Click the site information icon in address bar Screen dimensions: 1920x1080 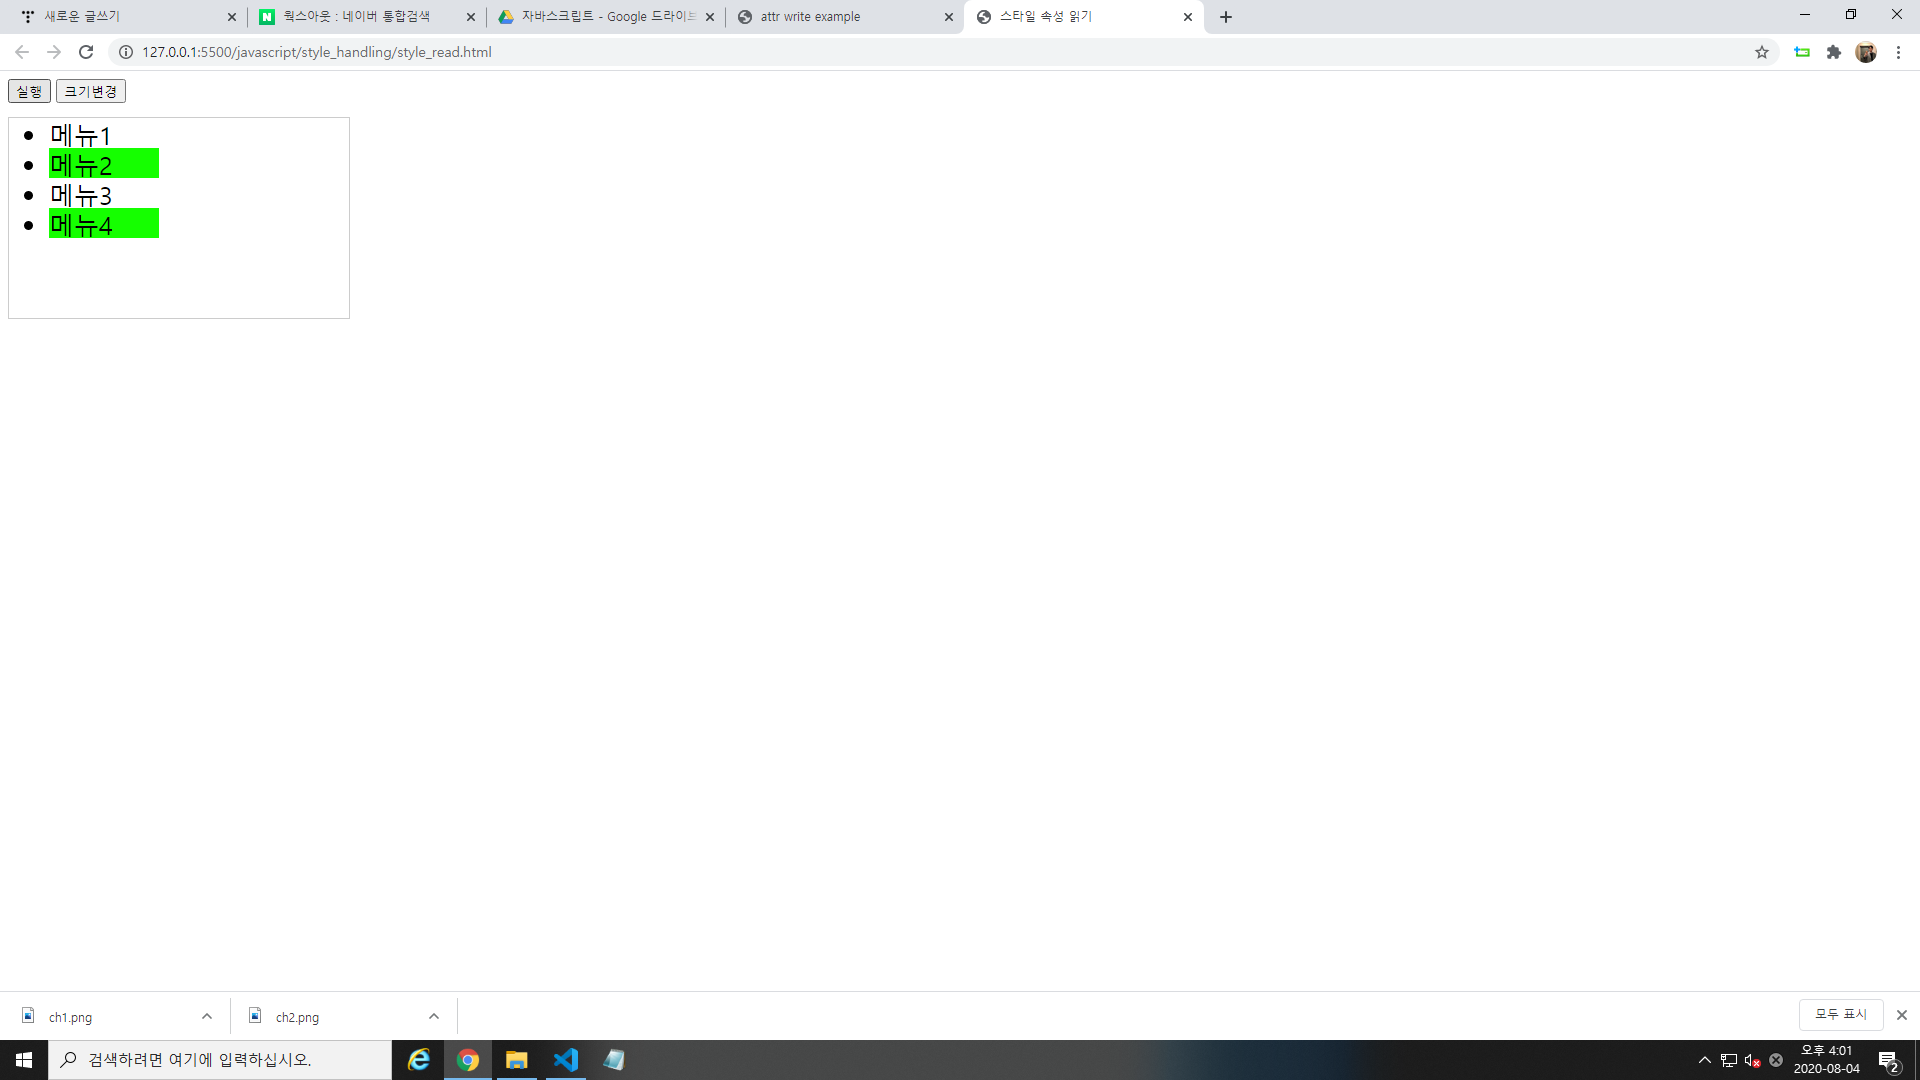(x=126, y=52)
